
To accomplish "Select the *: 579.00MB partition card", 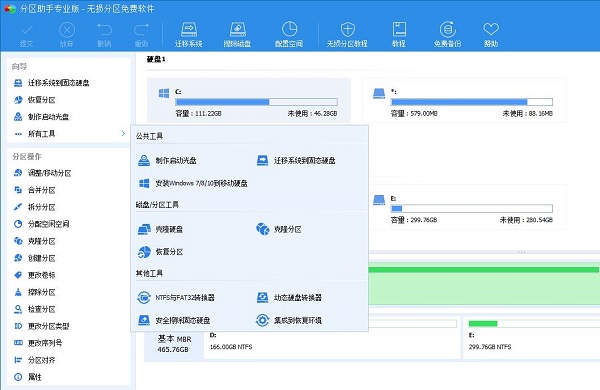I will click(464, 100).
